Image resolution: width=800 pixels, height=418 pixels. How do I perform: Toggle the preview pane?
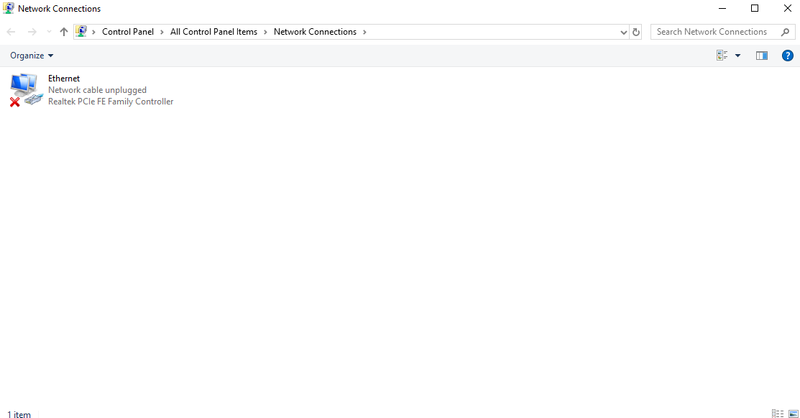point(762,56)
